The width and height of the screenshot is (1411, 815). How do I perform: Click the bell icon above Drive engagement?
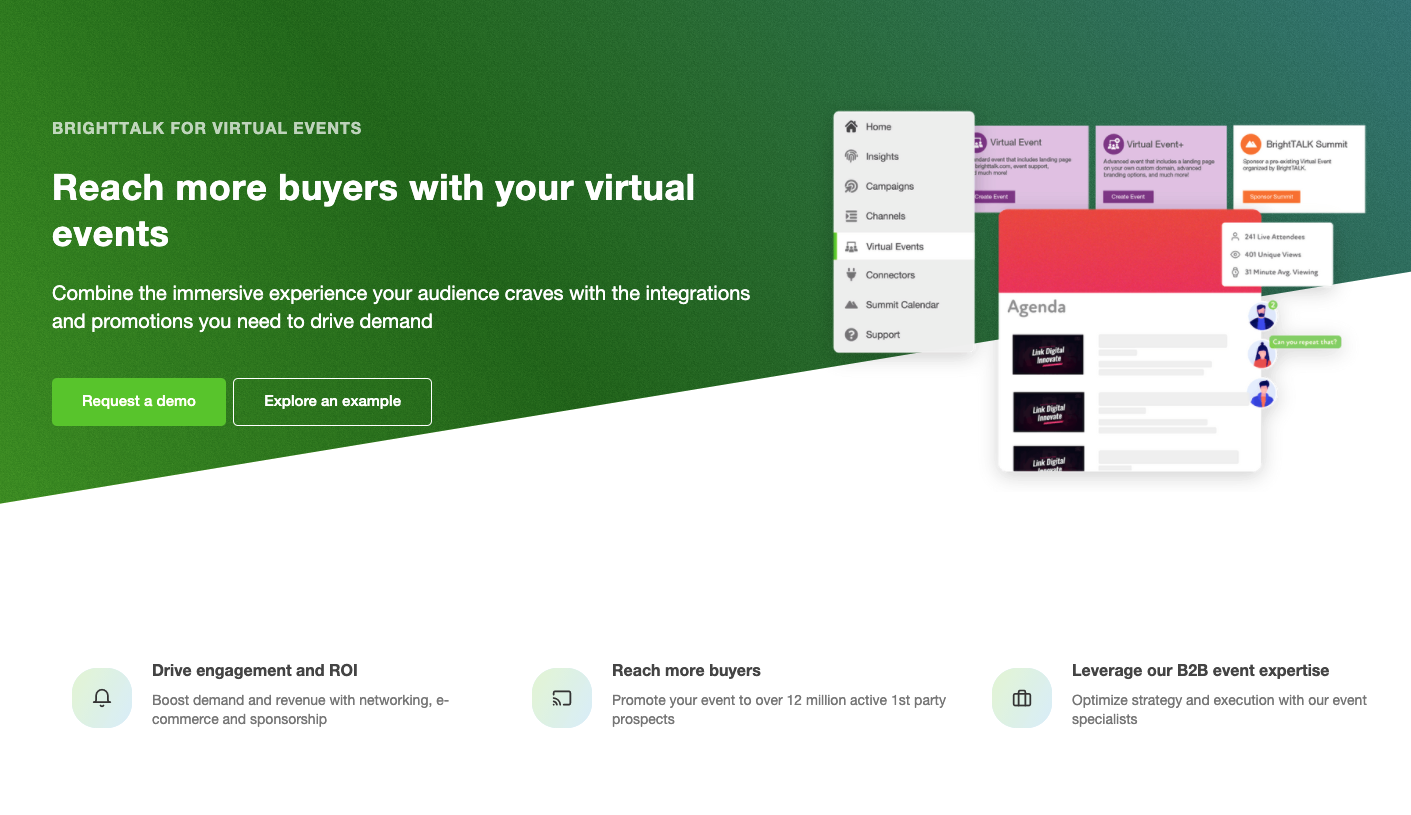pyautogui.click(x=102, y=697)
